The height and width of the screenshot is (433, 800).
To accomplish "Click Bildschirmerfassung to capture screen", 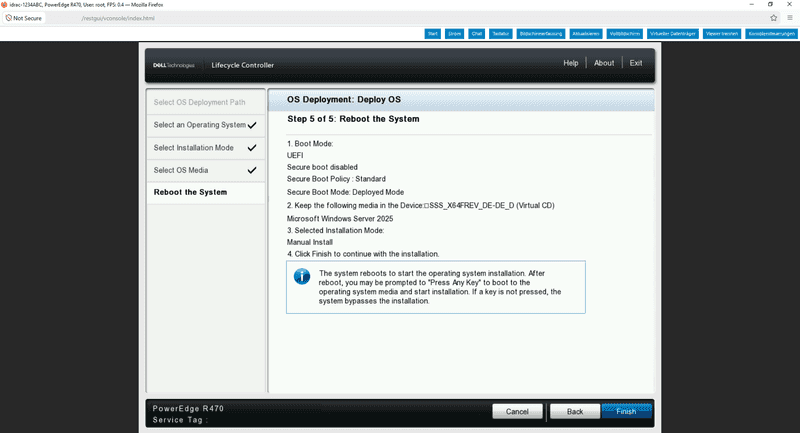I will 541,34.
